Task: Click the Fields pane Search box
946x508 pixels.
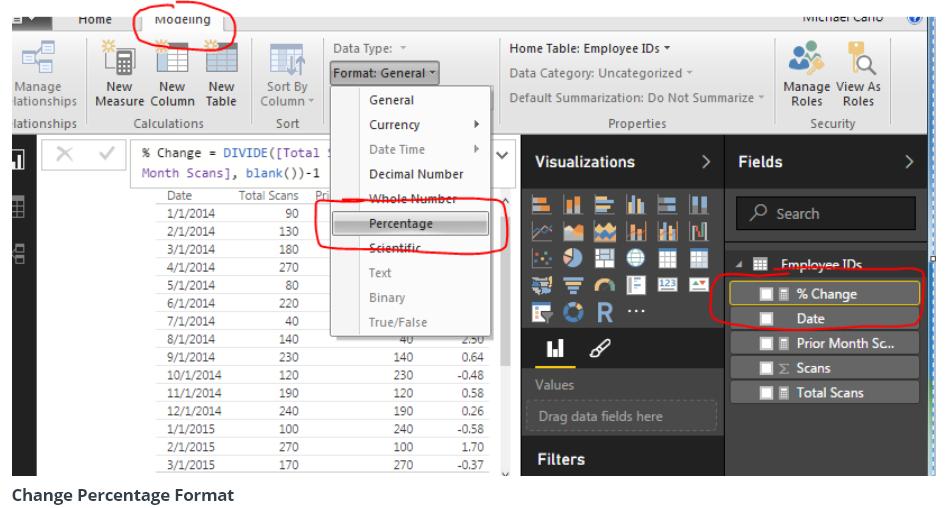Action: pyautogui.click(x=826, y=213)
